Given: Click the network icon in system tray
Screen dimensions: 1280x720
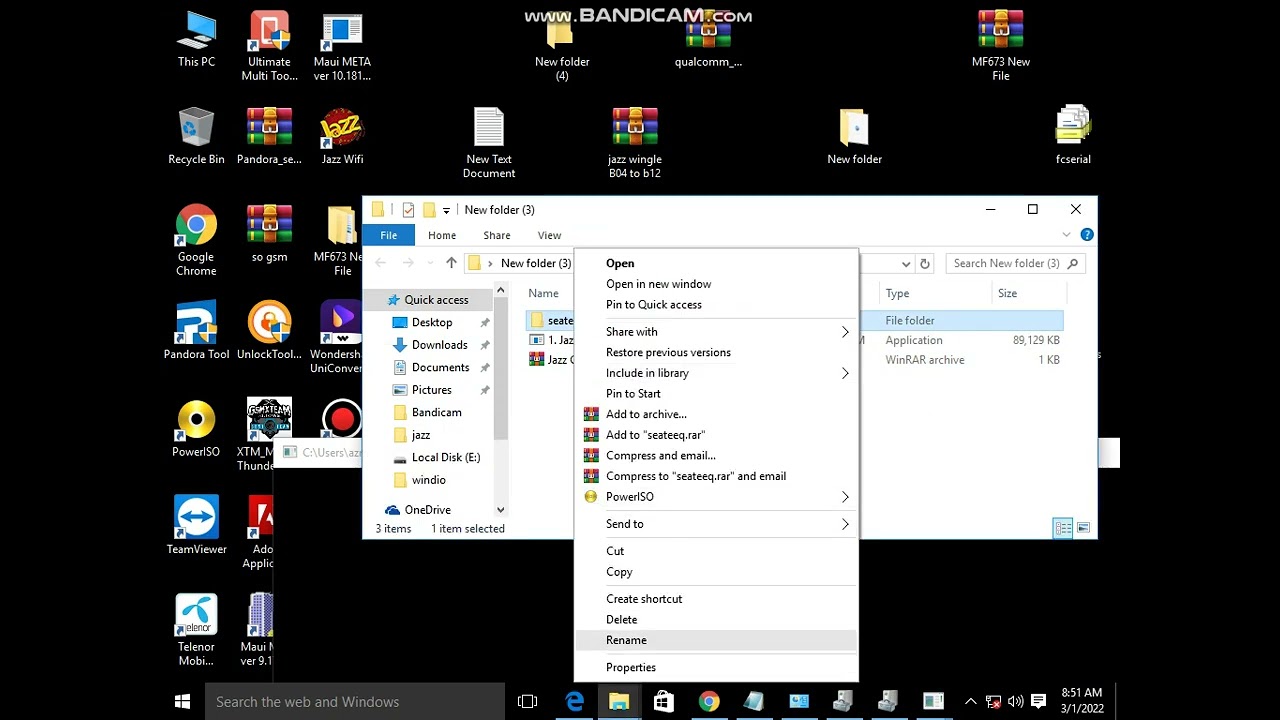Looking at the screenshot, I should [993, 702].
